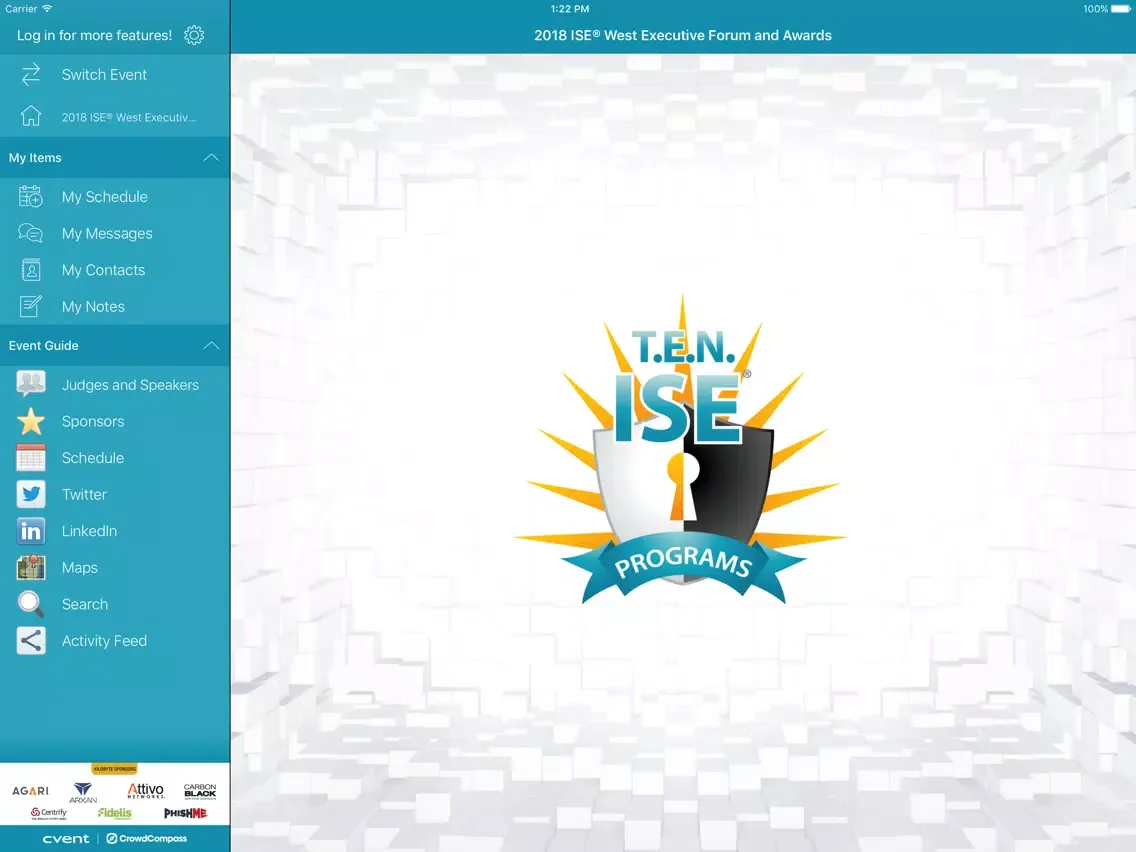Collapse the My Items section chevron

click(x=211, y=157)
